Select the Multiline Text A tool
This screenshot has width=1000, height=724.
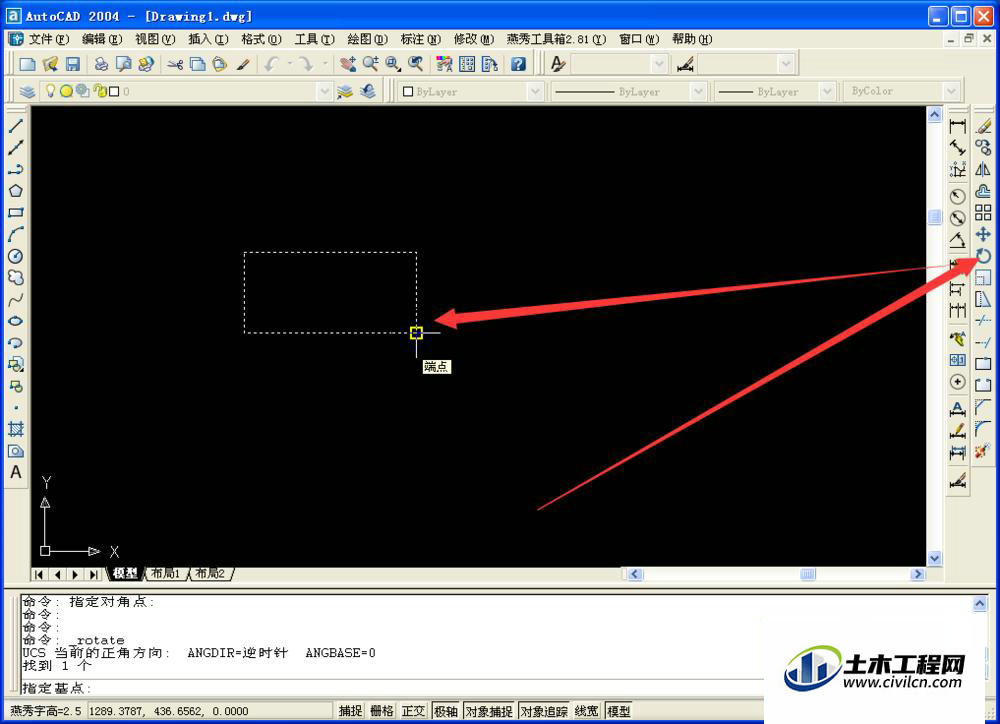(x=16, y=472)
